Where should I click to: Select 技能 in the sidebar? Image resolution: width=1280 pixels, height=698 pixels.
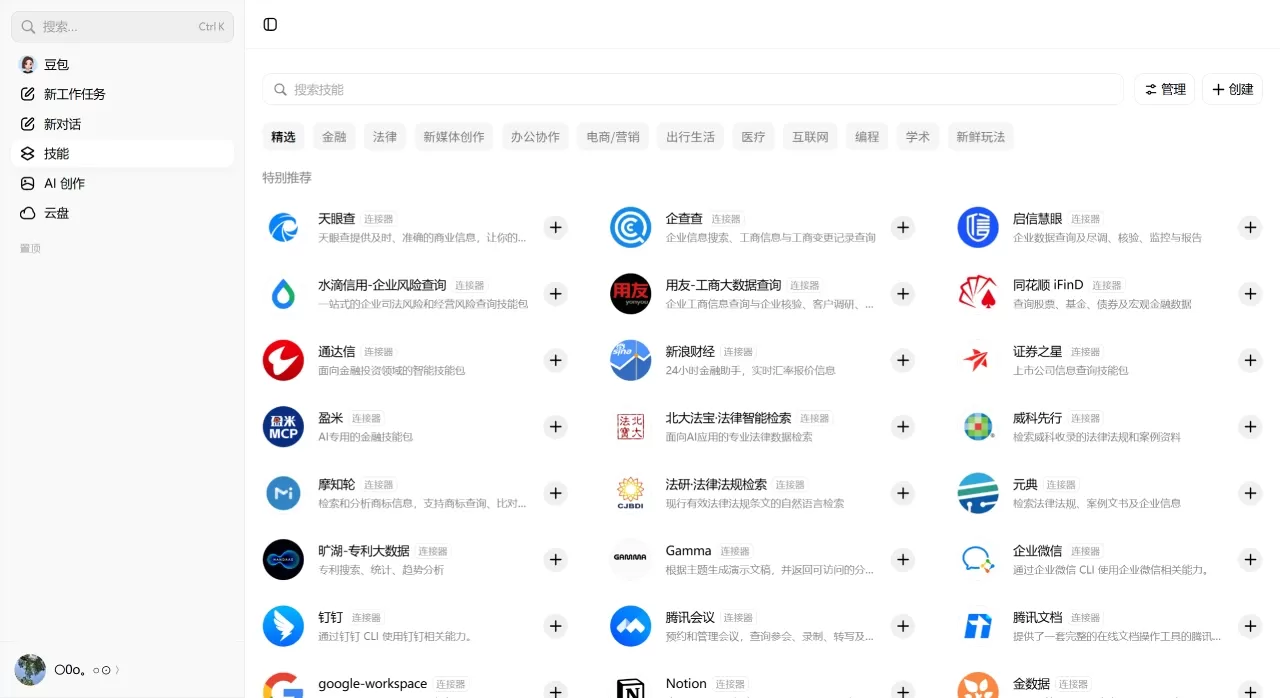(x=122, y=153)
